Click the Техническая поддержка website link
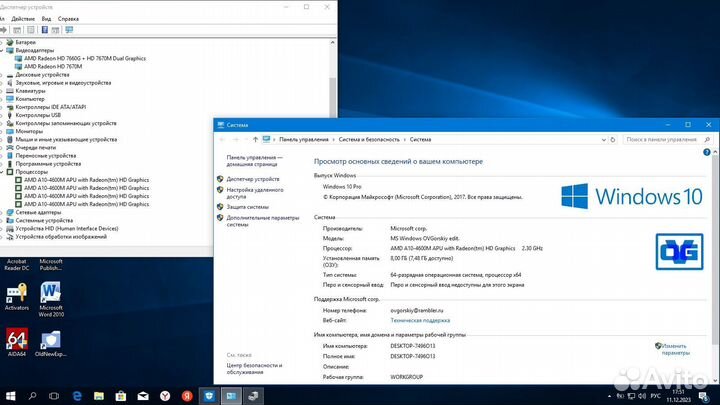720x405 pixels. 420,321
